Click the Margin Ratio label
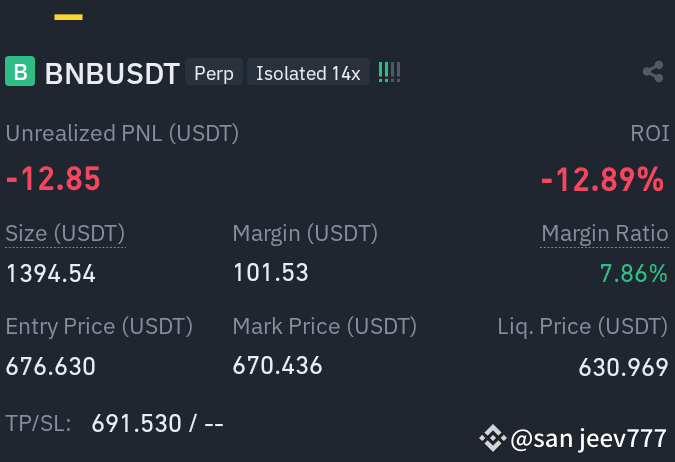This screenshot has height=462, width=675. click(604, 234)
